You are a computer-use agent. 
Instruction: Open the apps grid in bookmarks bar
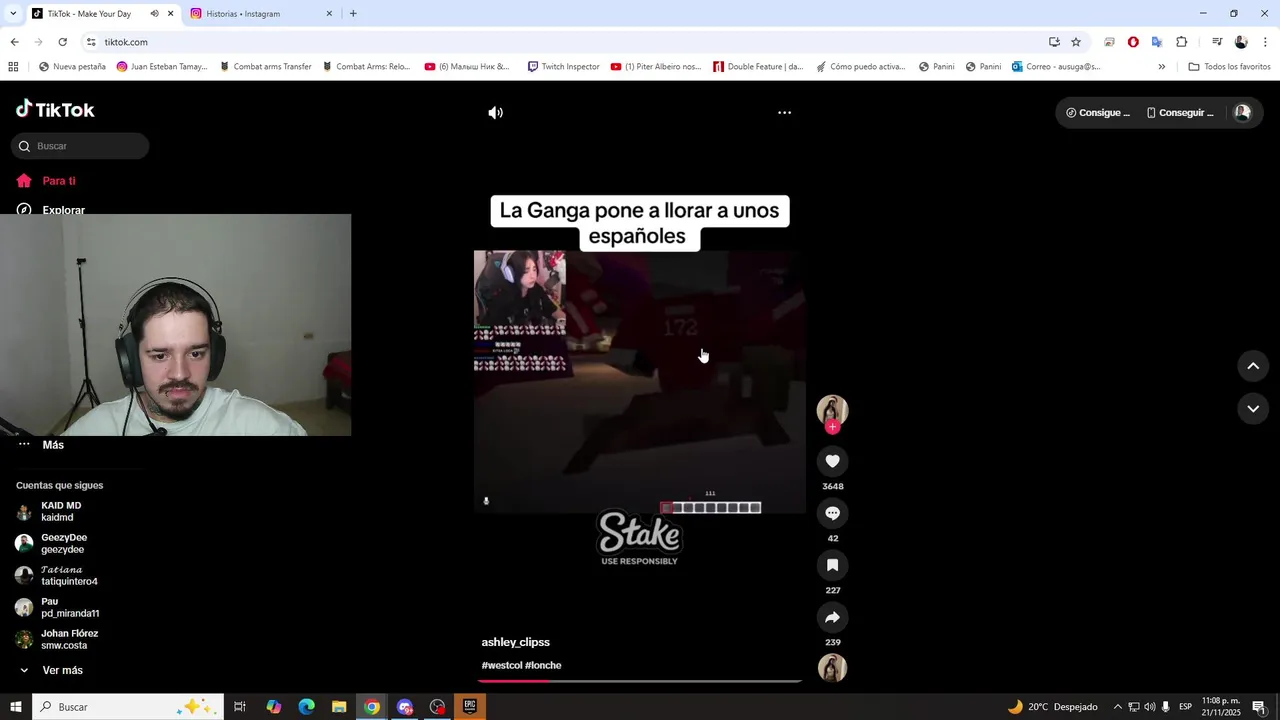coord(13,67)
